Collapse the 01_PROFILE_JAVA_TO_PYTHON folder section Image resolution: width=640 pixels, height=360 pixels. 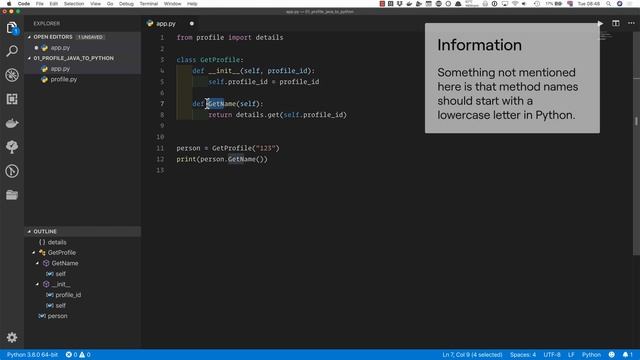point(29,58)
